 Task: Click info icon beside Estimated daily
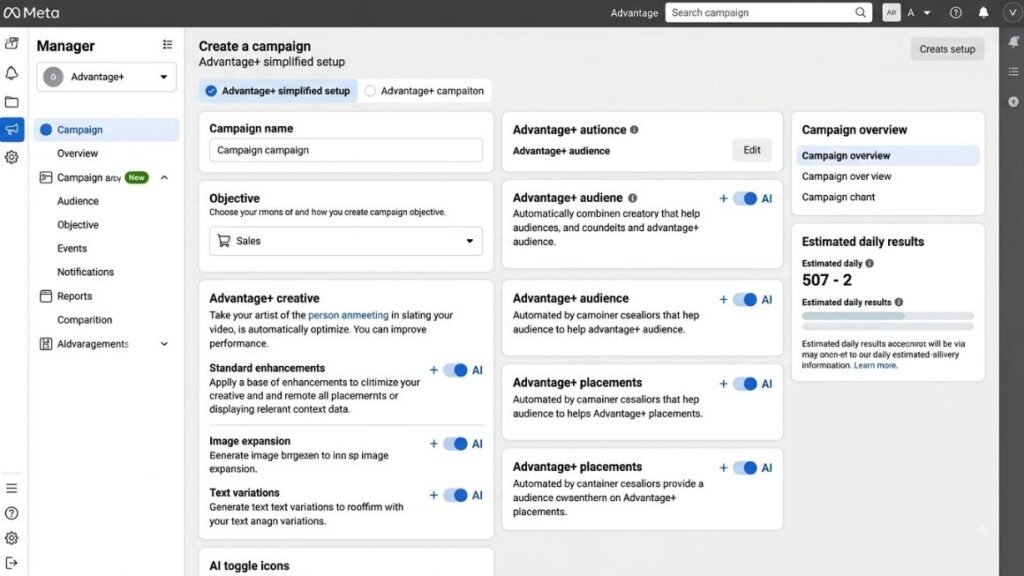click(x=869, y=263)
